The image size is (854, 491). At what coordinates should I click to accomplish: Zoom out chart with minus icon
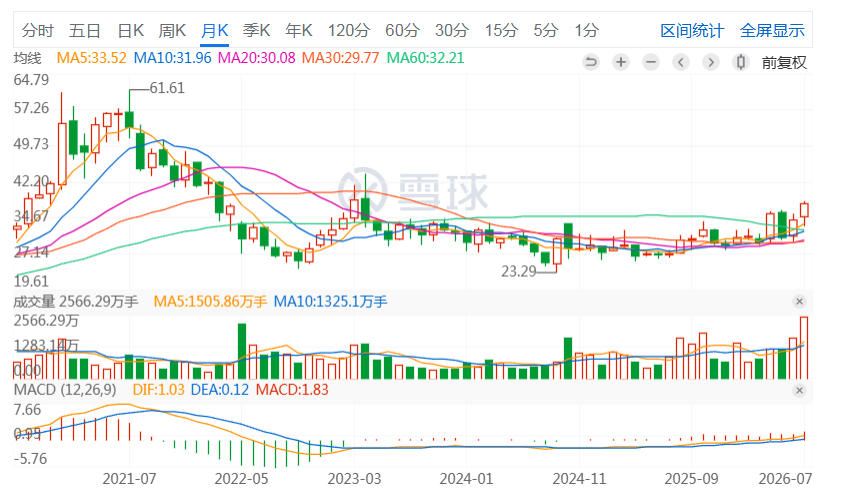650,62
